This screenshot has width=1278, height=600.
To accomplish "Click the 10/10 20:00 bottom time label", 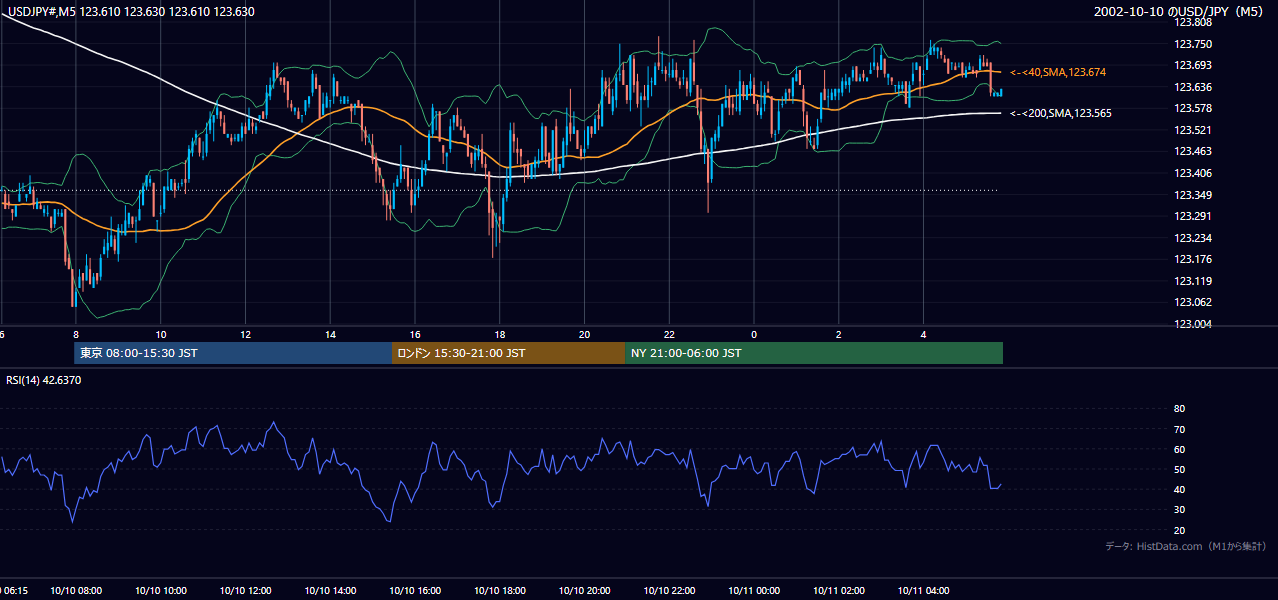I will 585,591.
